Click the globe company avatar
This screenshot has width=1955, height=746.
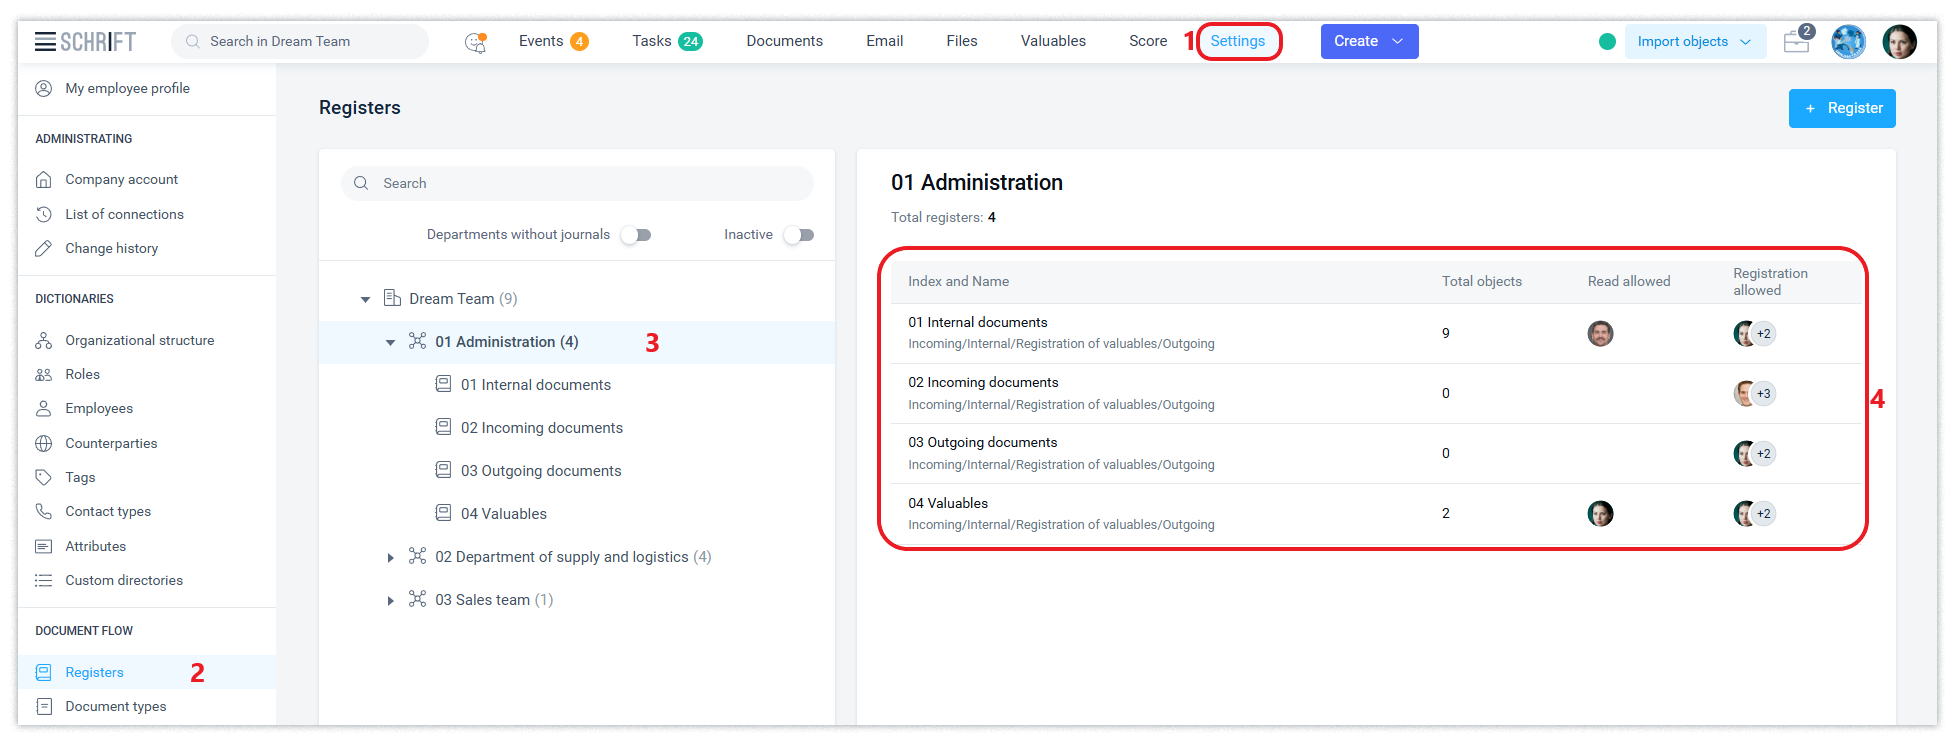click(x=1848, y=42)
